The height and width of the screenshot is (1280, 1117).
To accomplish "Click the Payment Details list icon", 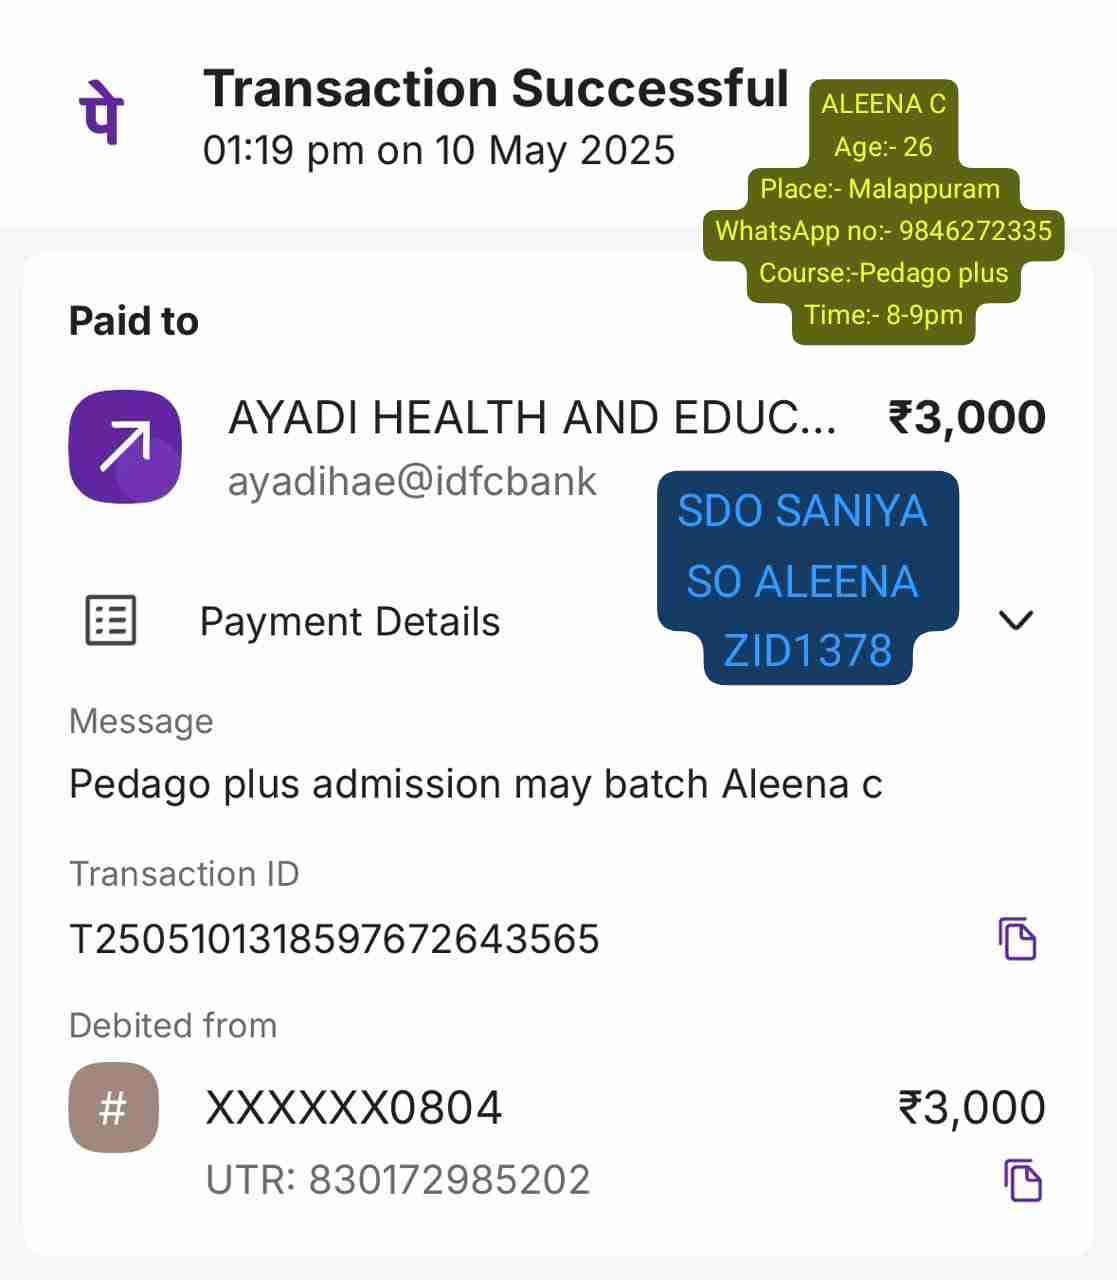I will pyautogui.click(x=110, y=621).
